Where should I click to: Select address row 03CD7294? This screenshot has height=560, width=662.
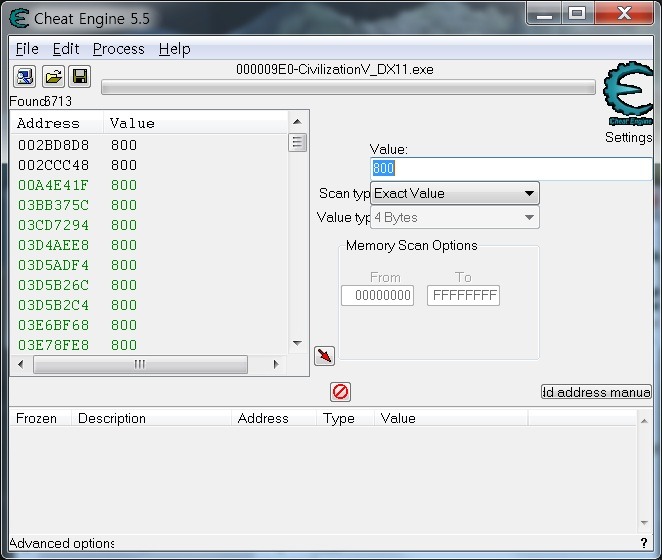pyautogui.click(x=149, y=225)
